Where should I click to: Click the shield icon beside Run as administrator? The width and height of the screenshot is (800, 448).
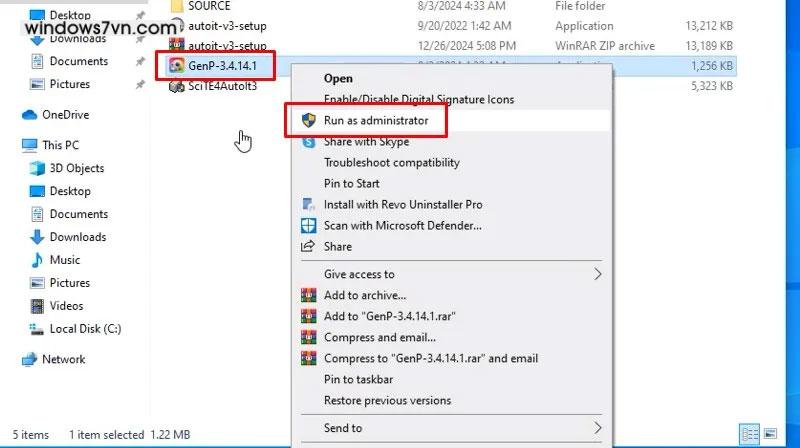coord(308,120)
